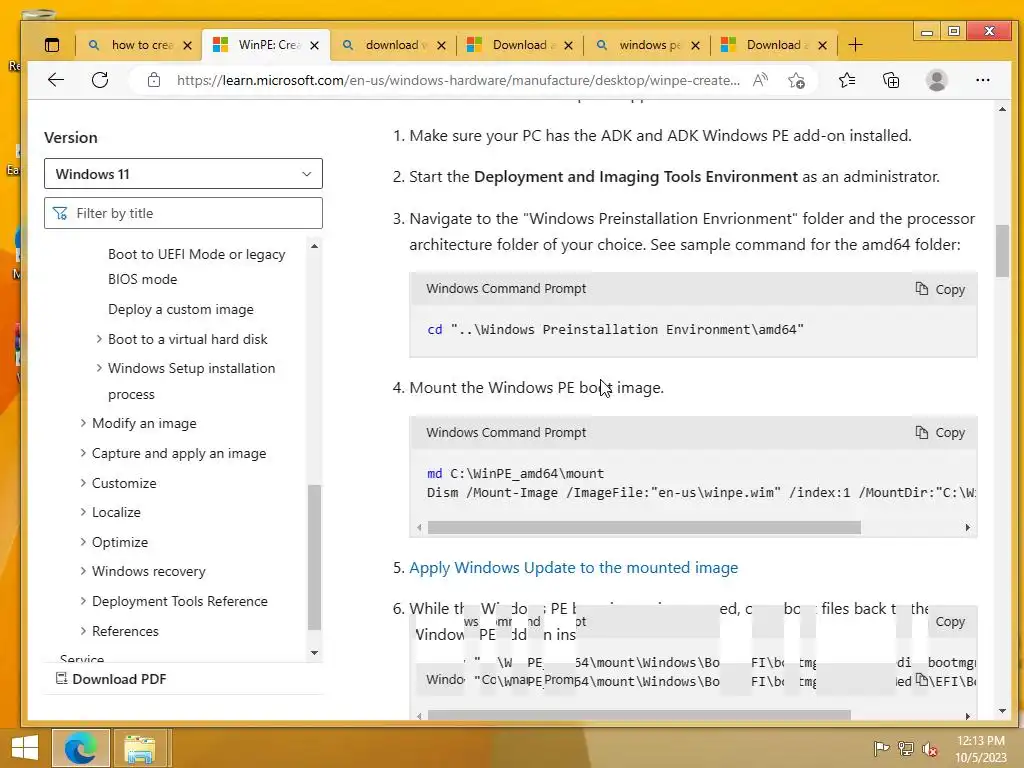This screenshot has height=768, width=1024.
Task: Click the sidebar tree scrollbar down arrow
Action: (x=314, y=653)
